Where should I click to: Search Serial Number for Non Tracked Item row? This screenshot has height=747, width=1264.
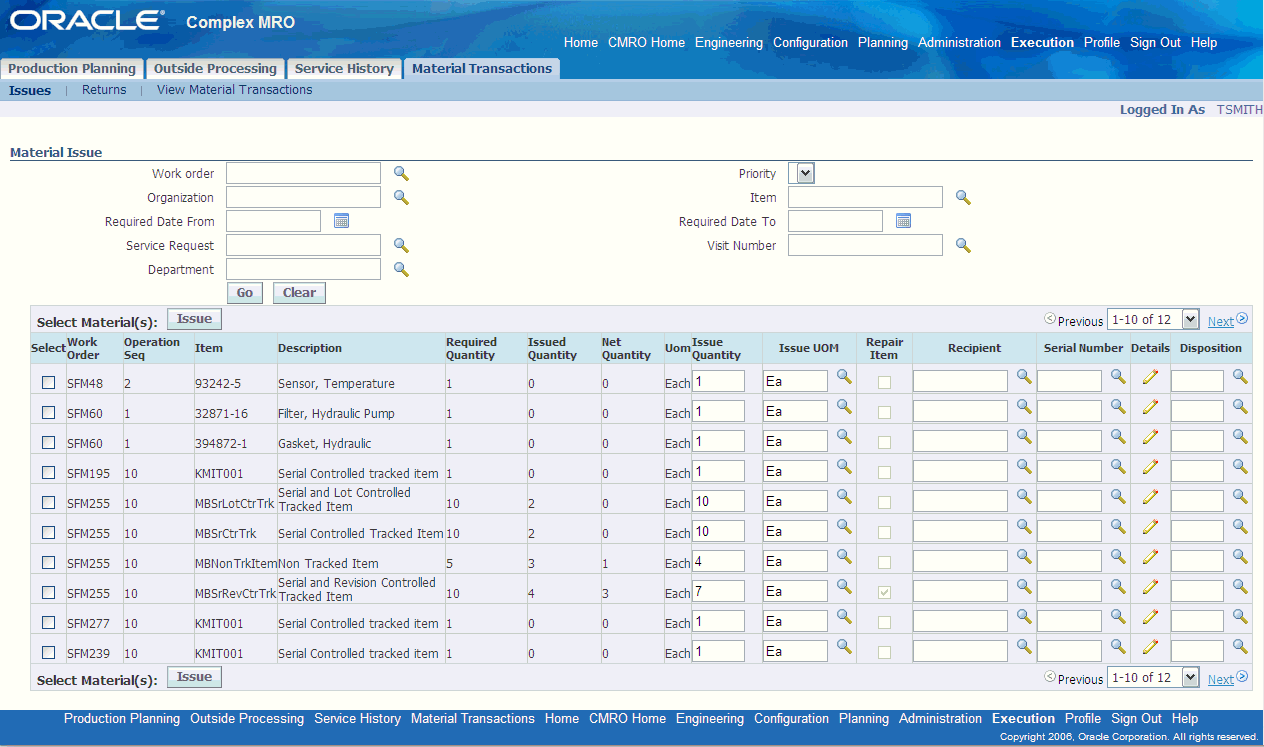(x=1118, y=557)
